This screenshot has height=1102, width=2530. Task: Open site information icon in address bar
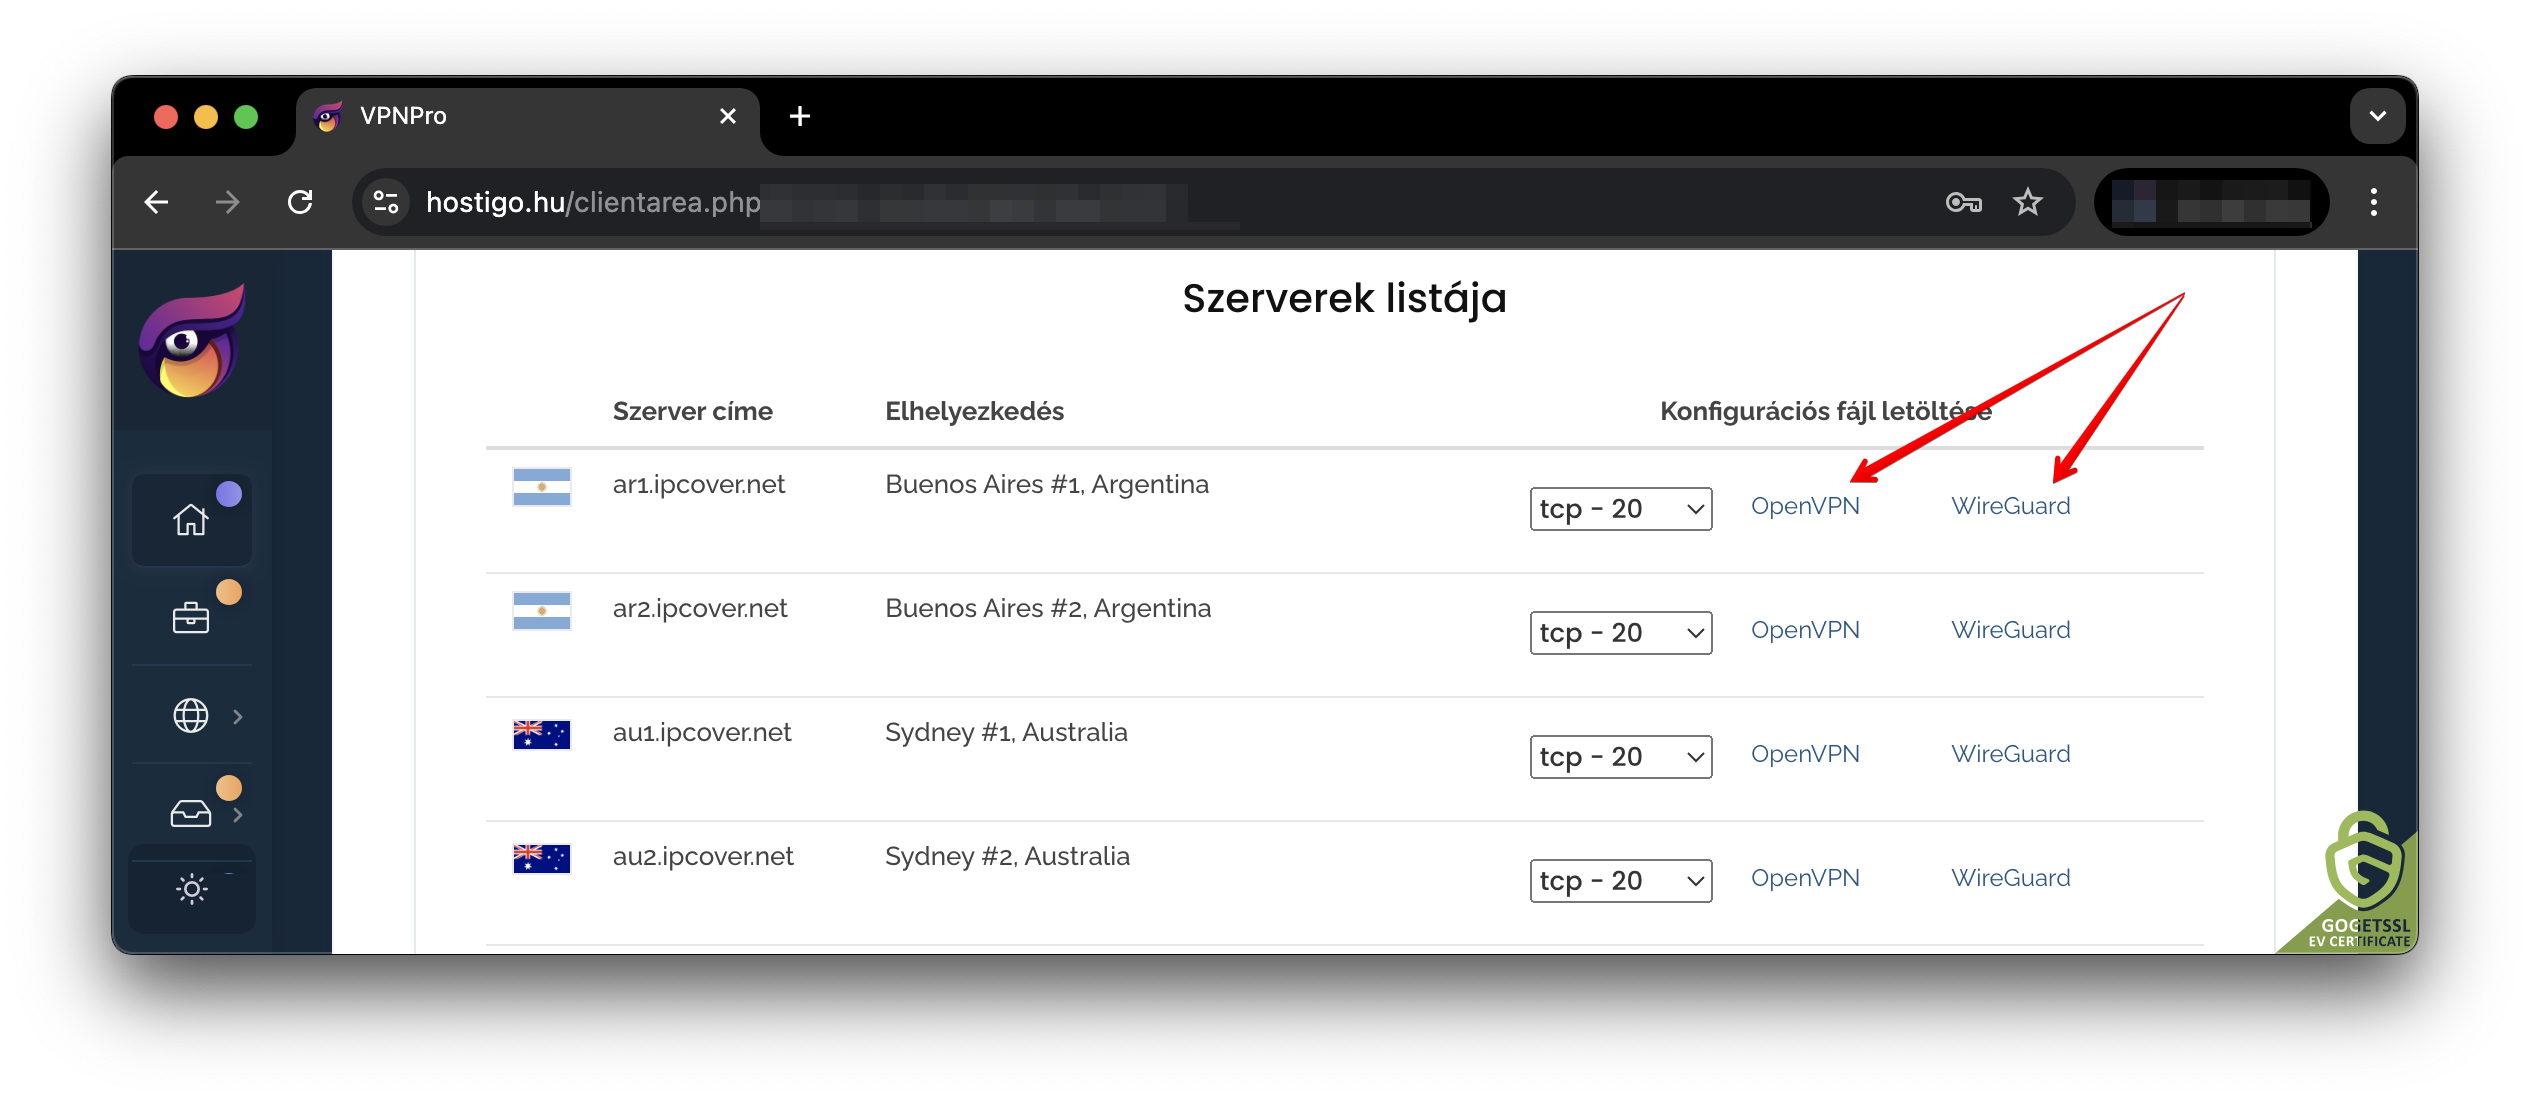coord(386,202)
